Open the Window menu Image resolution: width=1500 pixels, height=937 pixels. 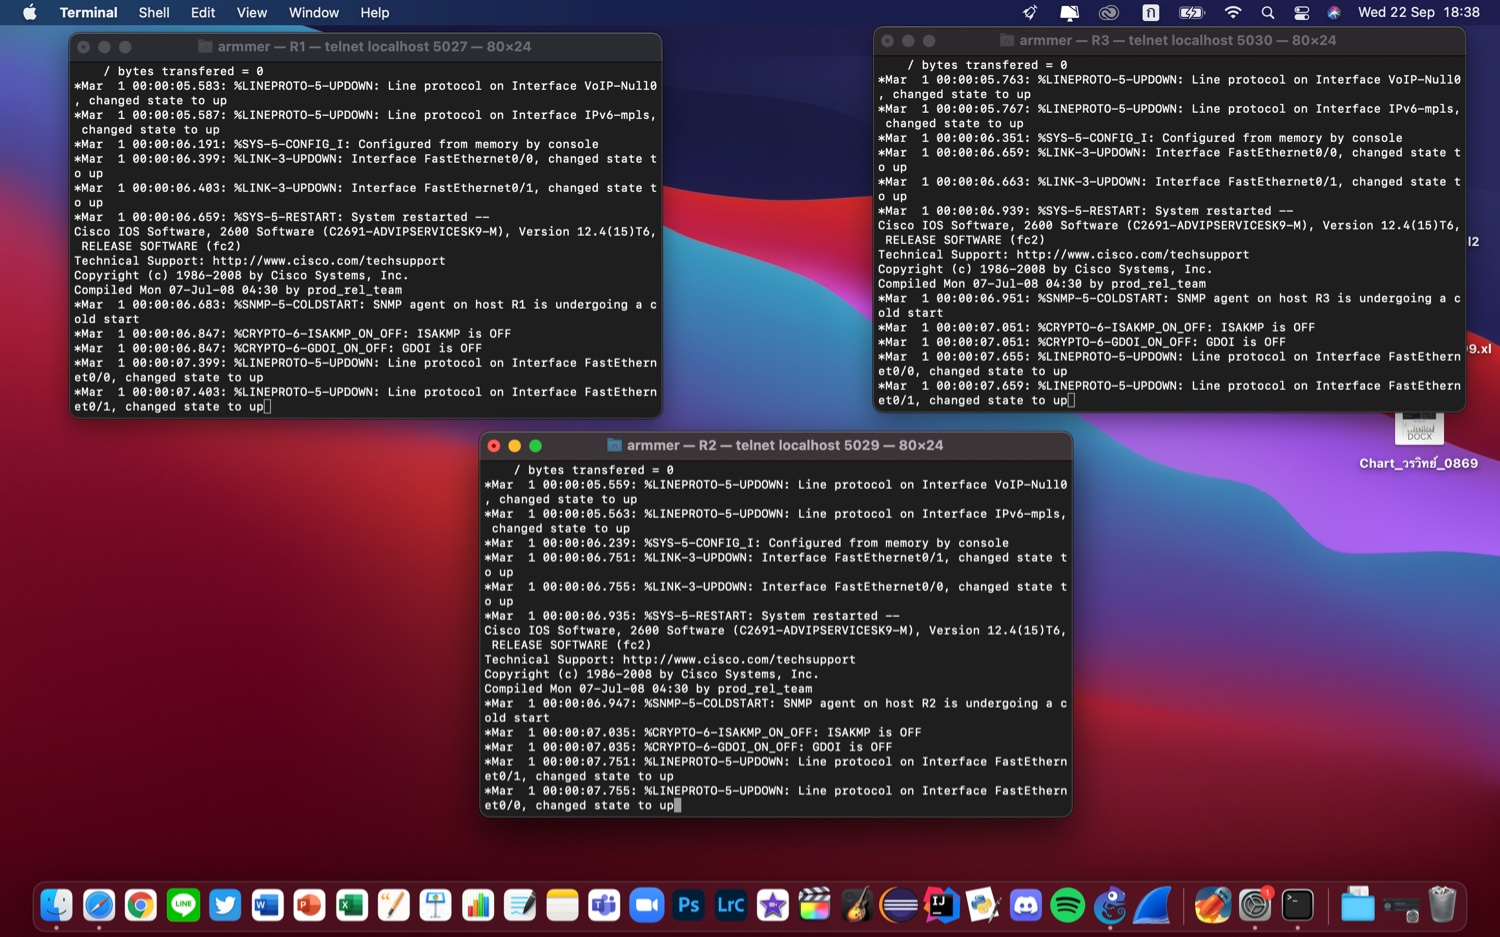(x=314, y=13)
